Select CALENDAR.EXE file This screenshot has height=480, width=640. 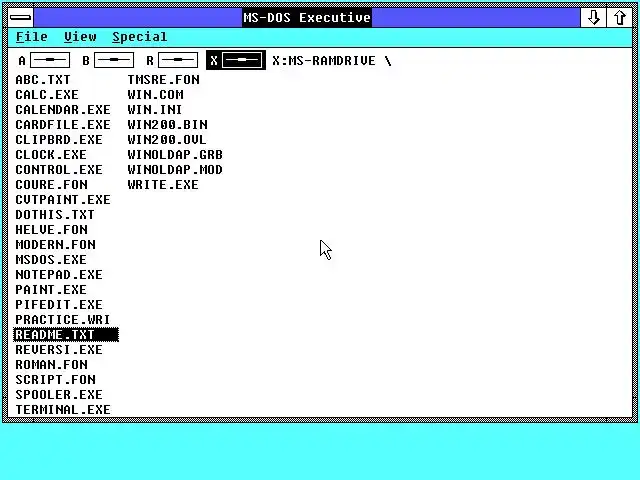click(x=63, y=110)
